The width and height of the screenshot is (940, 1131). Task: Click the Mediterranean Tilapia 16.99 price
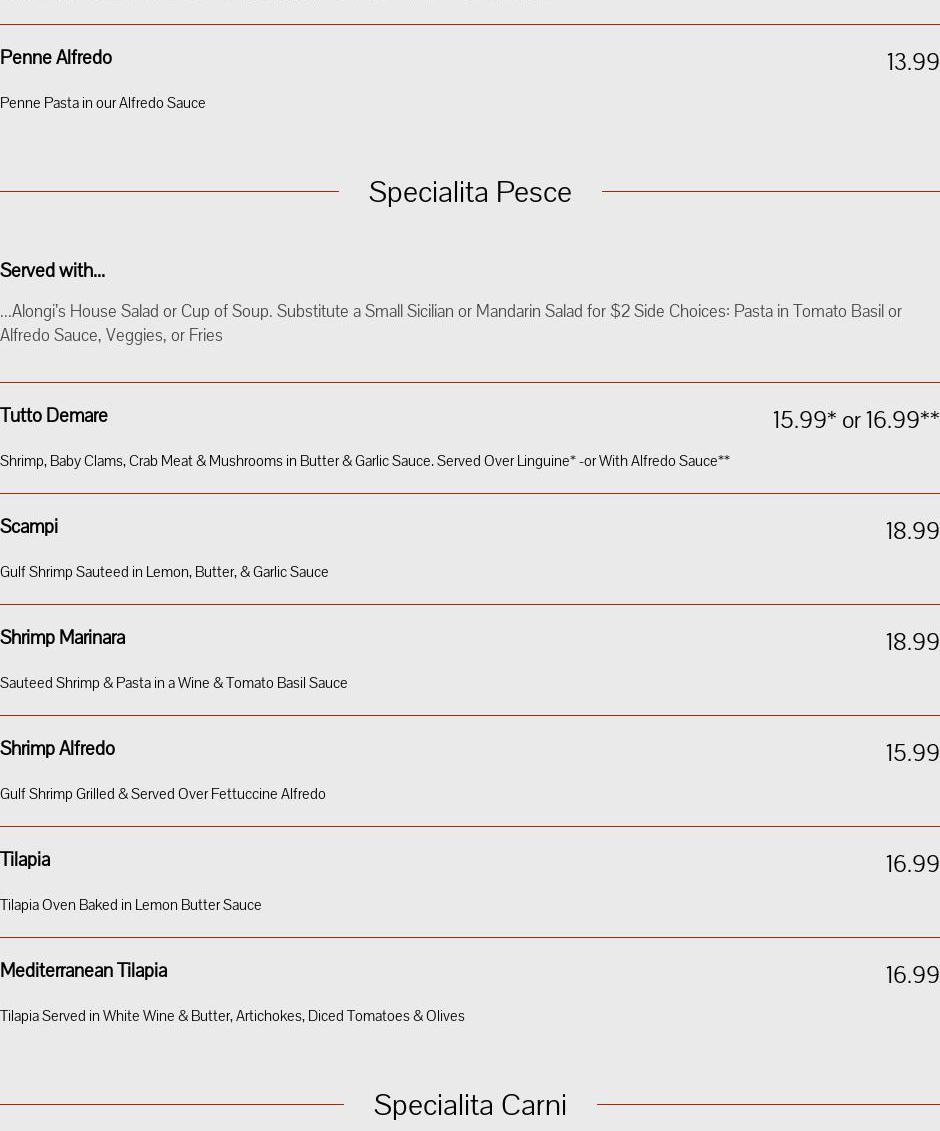(x=912, y=975)
